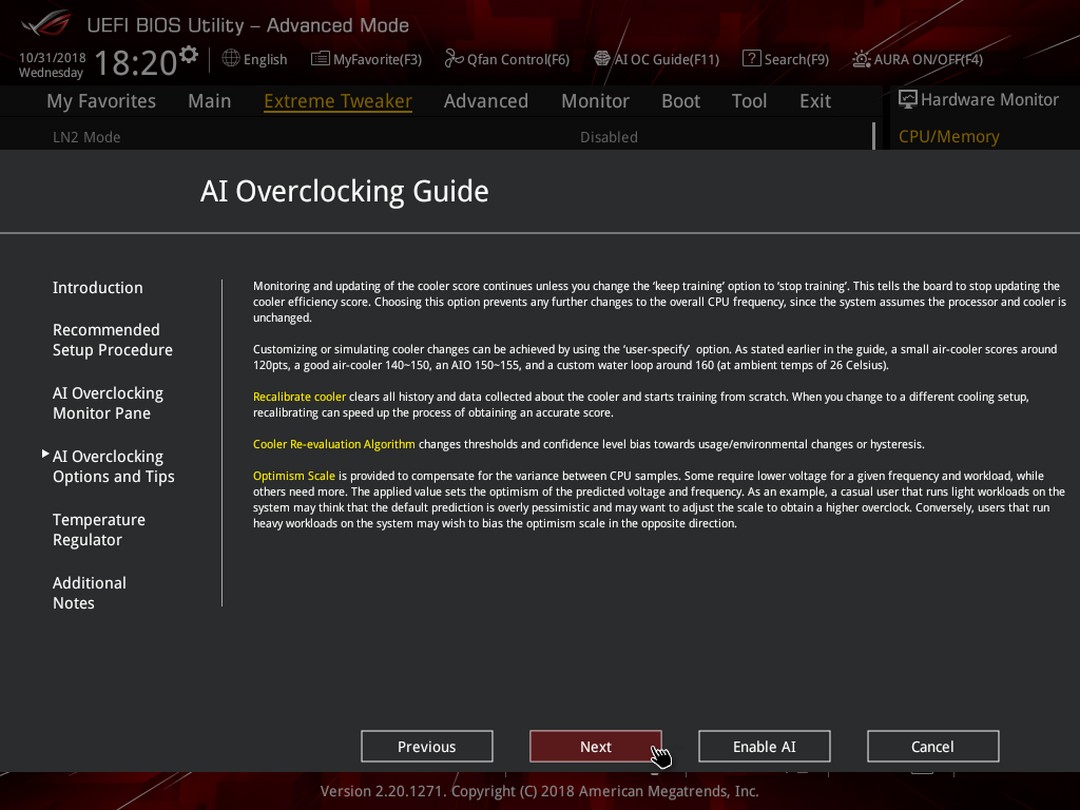Click the Hardware Monitor display icon

point(908,99)
